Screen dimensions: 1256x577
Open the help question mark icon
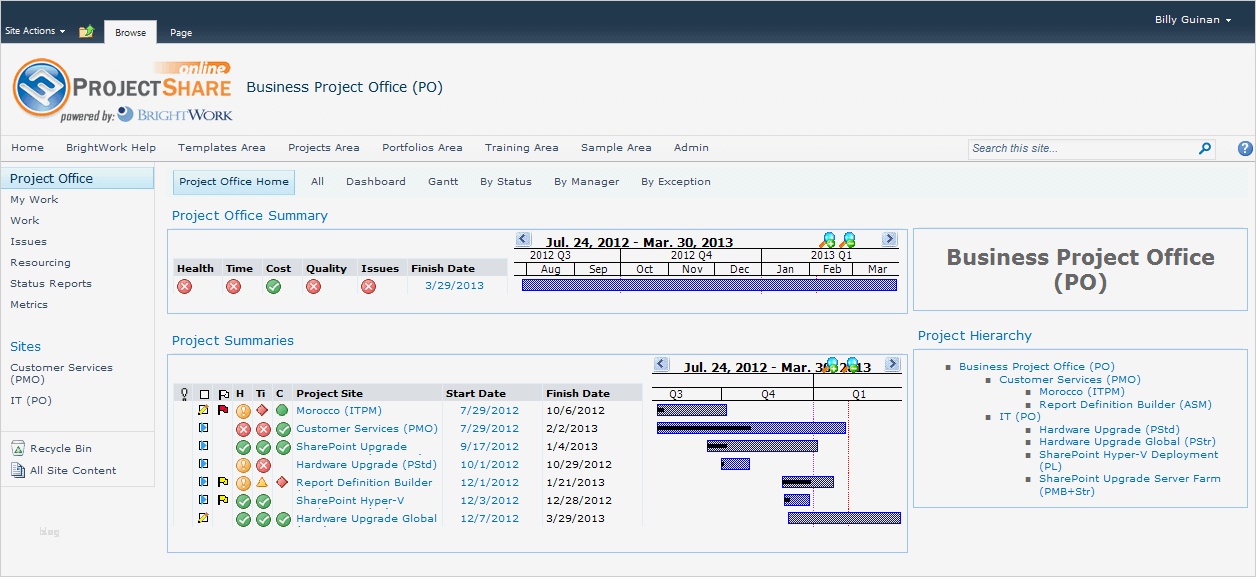(1245, 148)
